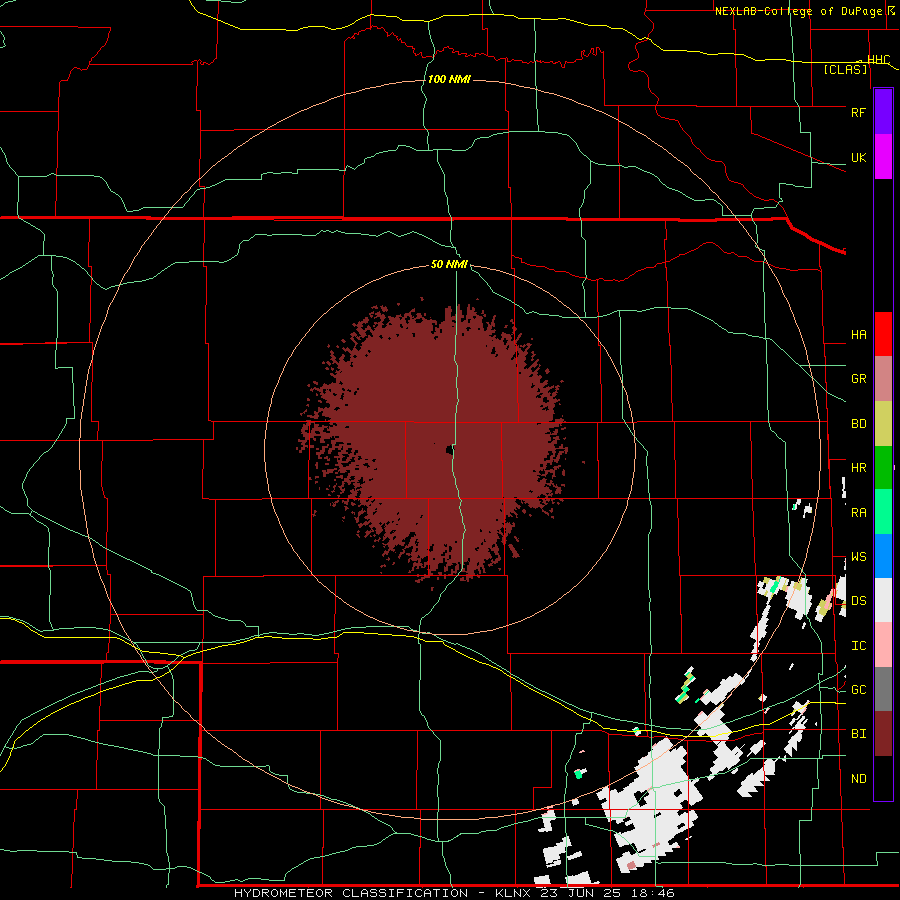Image resolution: width=900 pixels, height=900 pixels.
Task: Click the '100 NMI' range ring label
Action: click(449, 79)
